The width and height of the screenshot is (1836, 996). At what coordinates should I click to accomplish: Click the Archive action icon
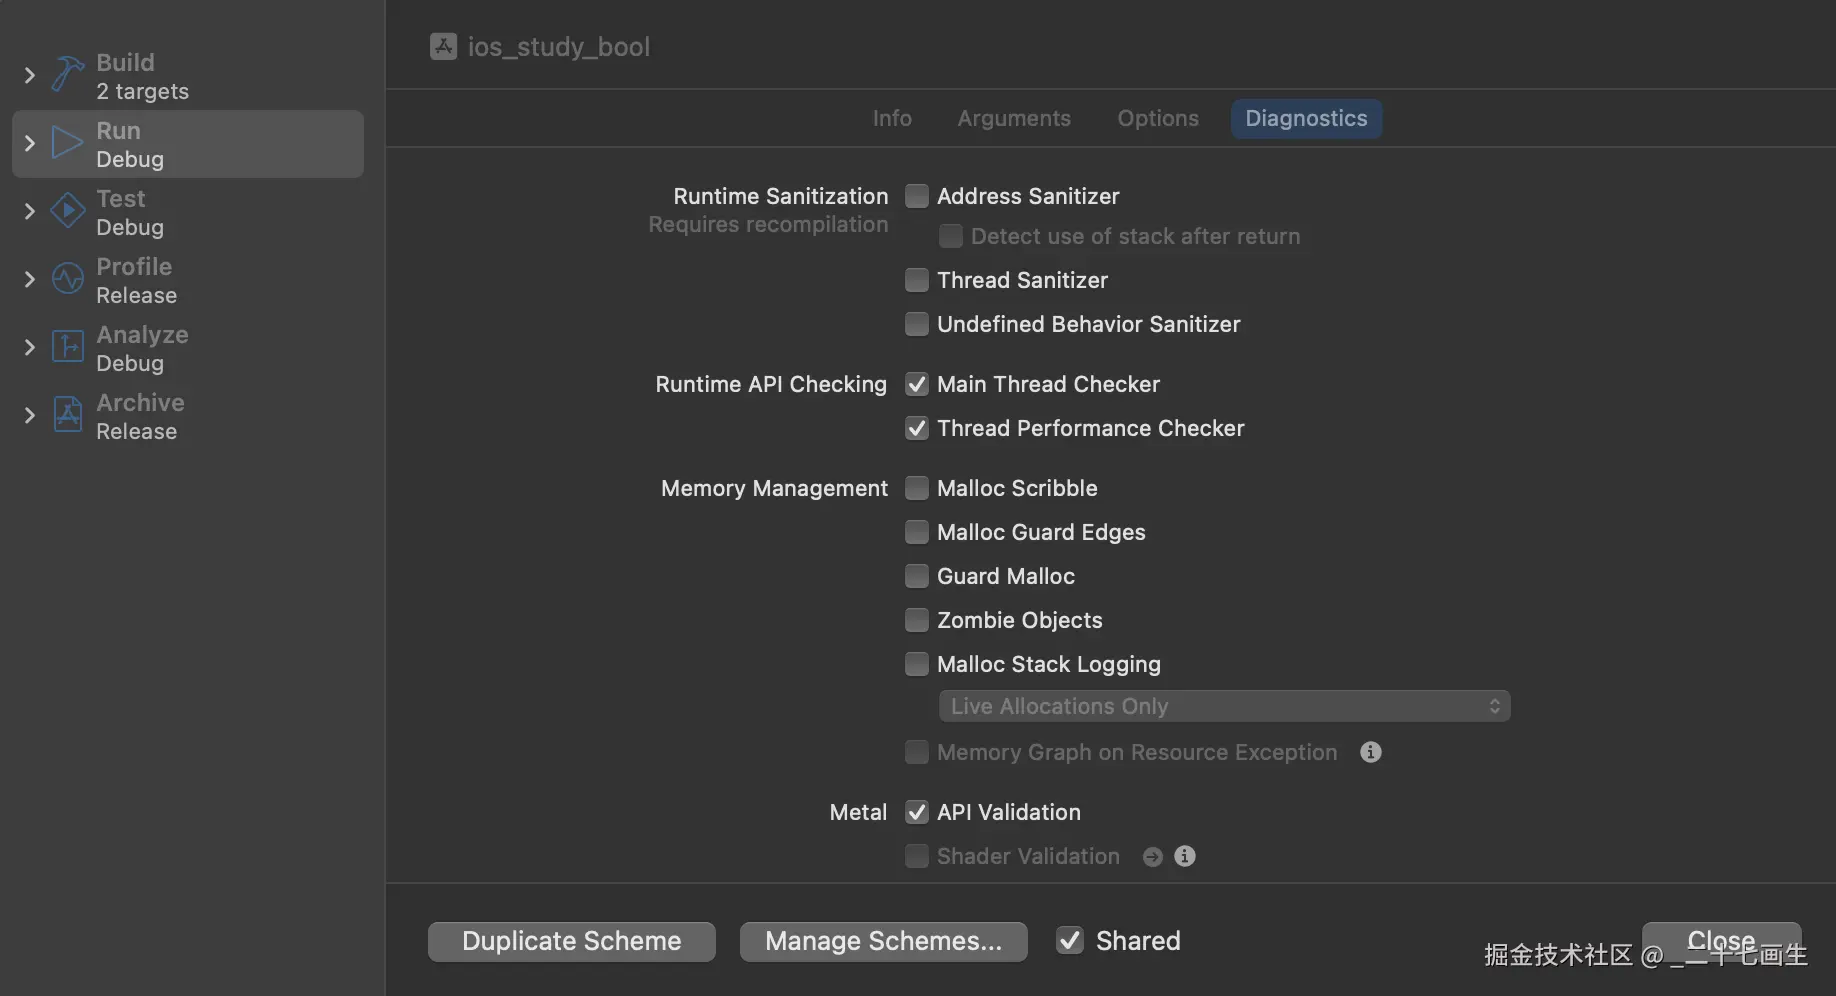[x=68, y=415]
